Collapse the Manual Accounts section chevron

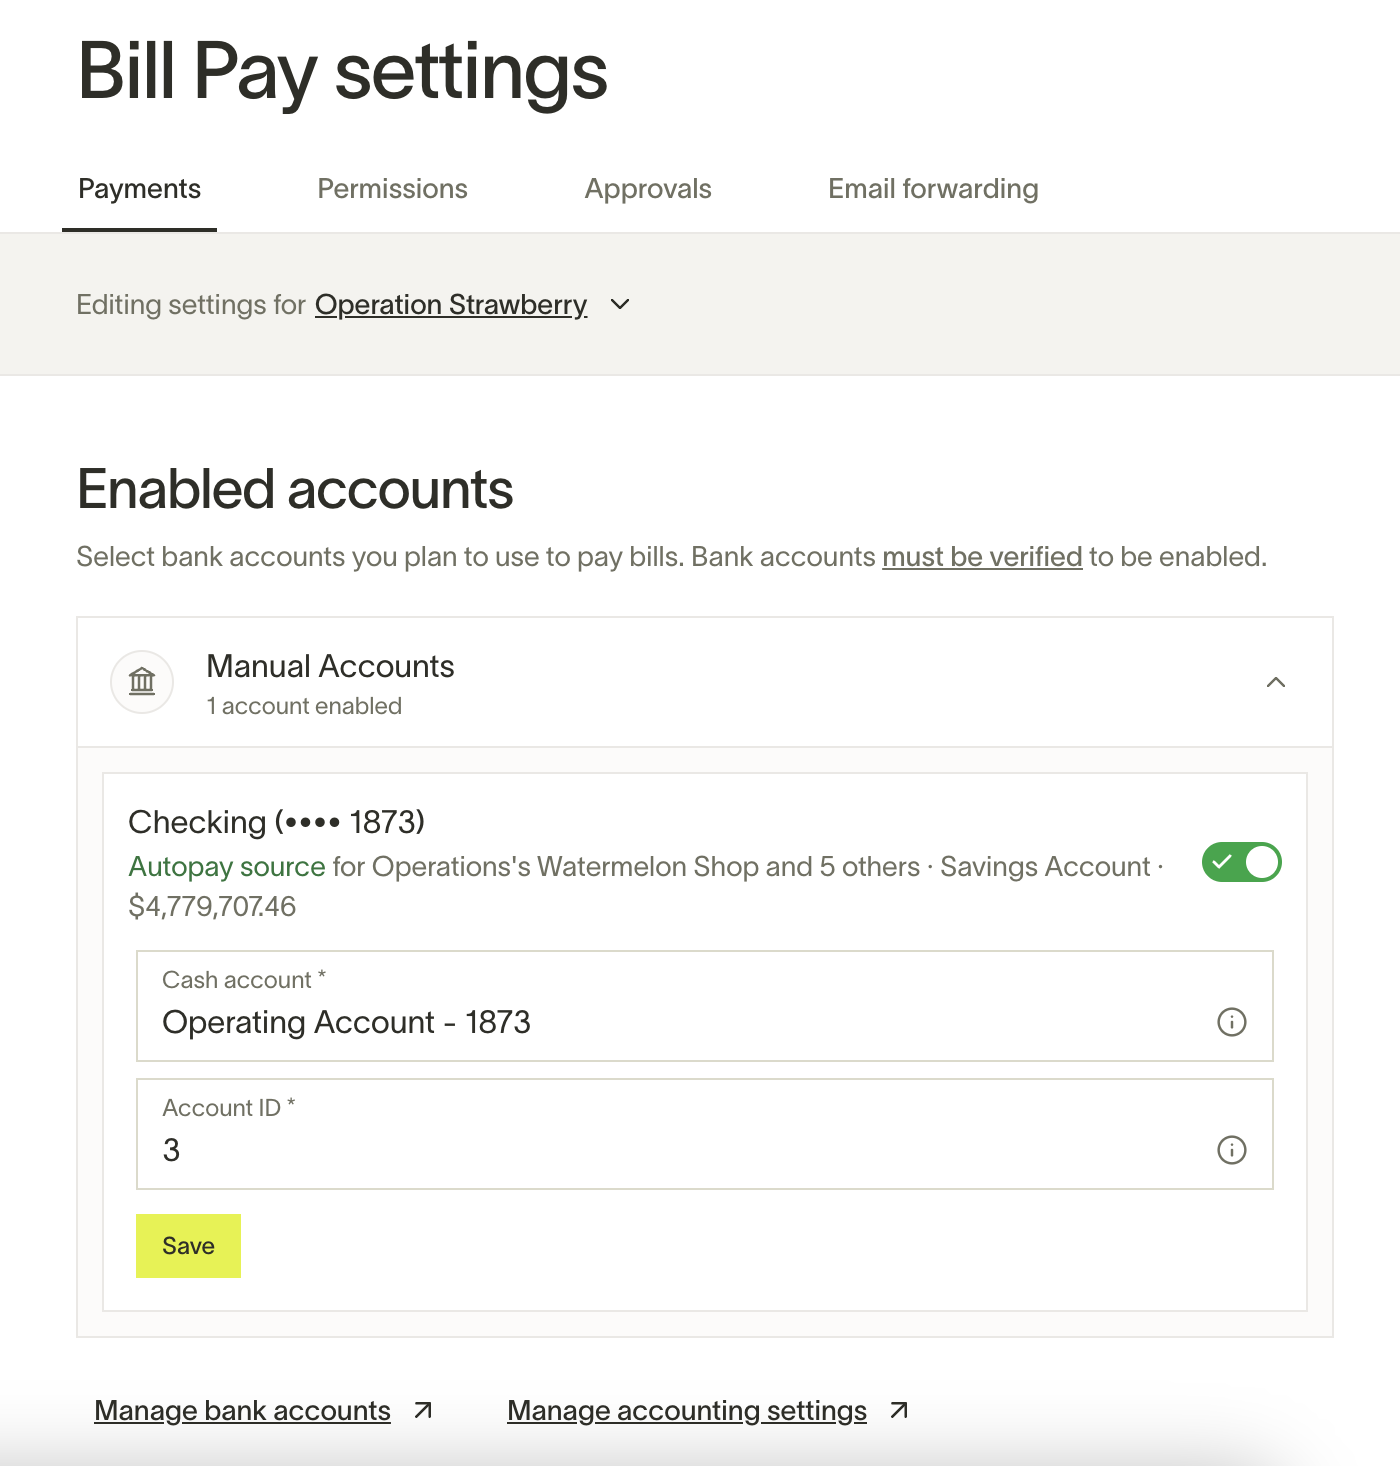tap(1275, 682)
